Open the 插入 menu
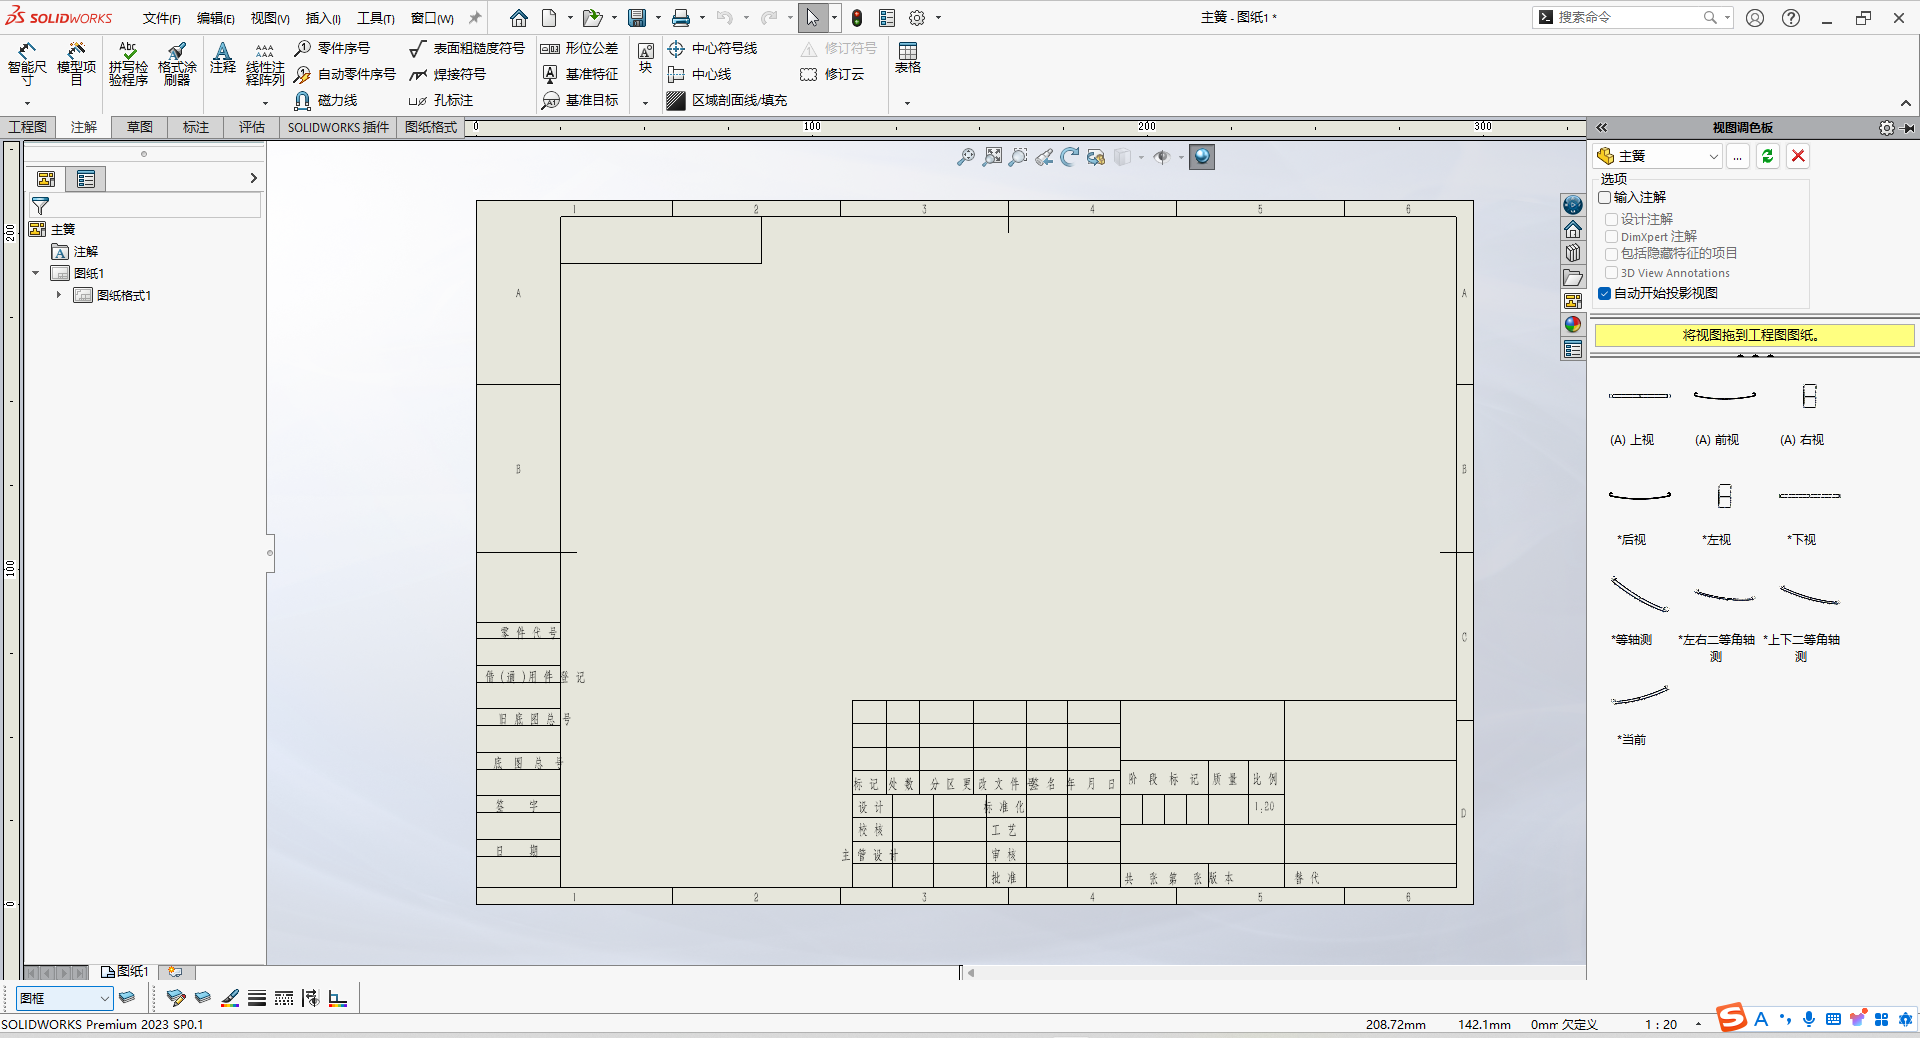1920x1038 pixels. tap(322, 18)
